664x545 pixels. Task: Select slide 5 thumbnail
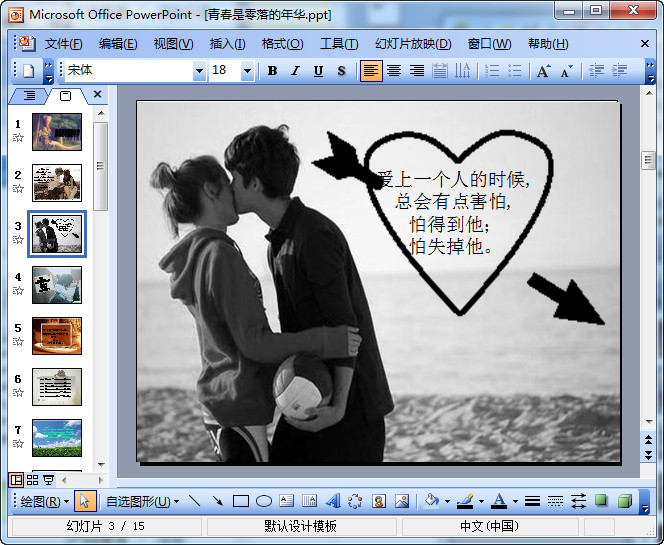point(57,336)
